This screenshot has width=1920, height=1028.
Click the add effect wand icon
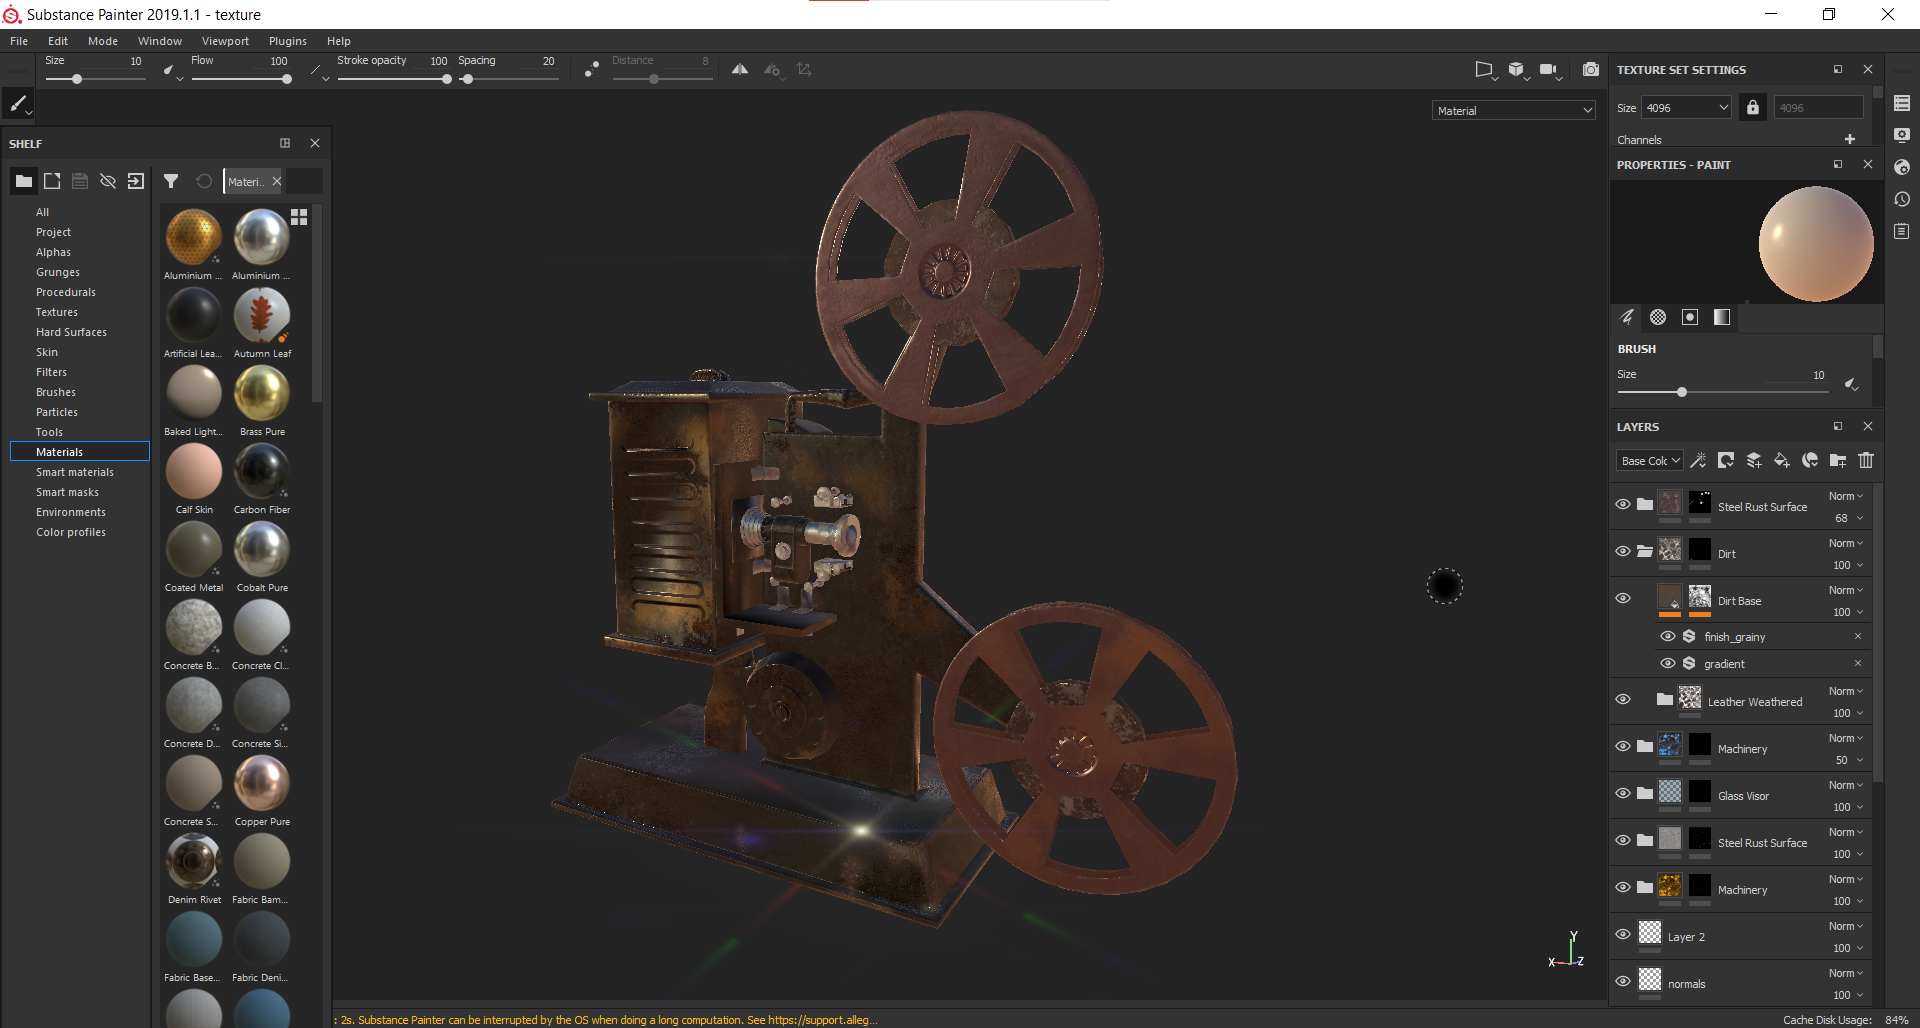[x=1698, y=460]
